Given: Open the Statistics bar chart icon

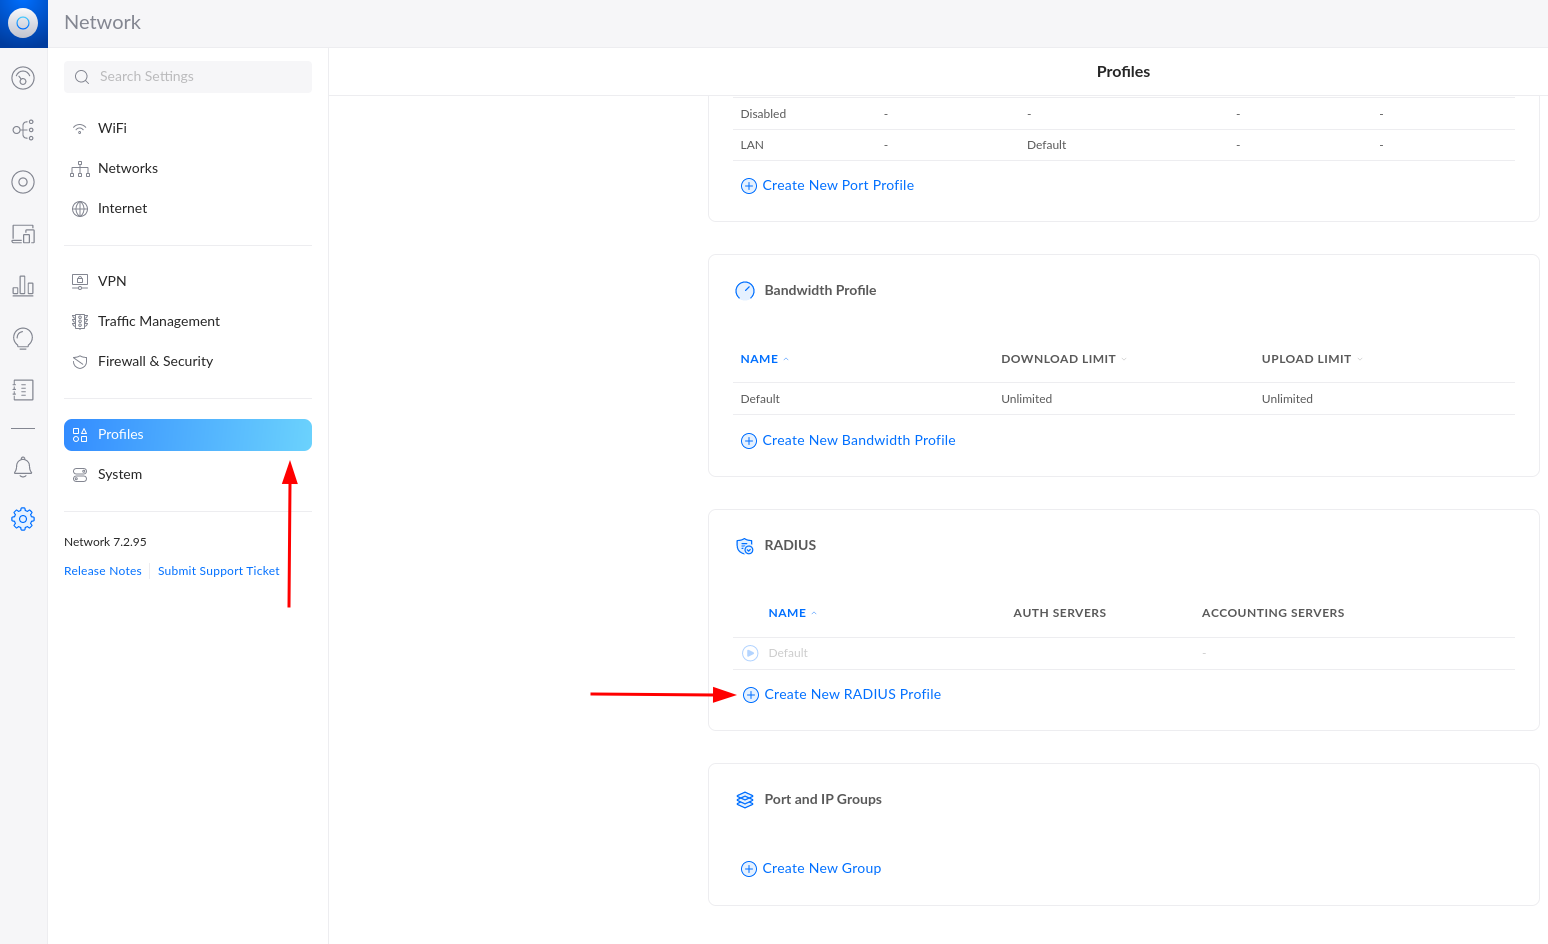Looking at the screenshot, I should click(23, 286).
